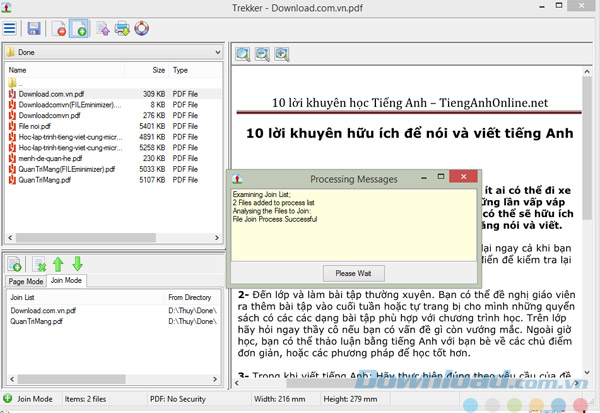600x413 pixels.
Task: Click the remove page icon with red minus
Action: (59, 28)
